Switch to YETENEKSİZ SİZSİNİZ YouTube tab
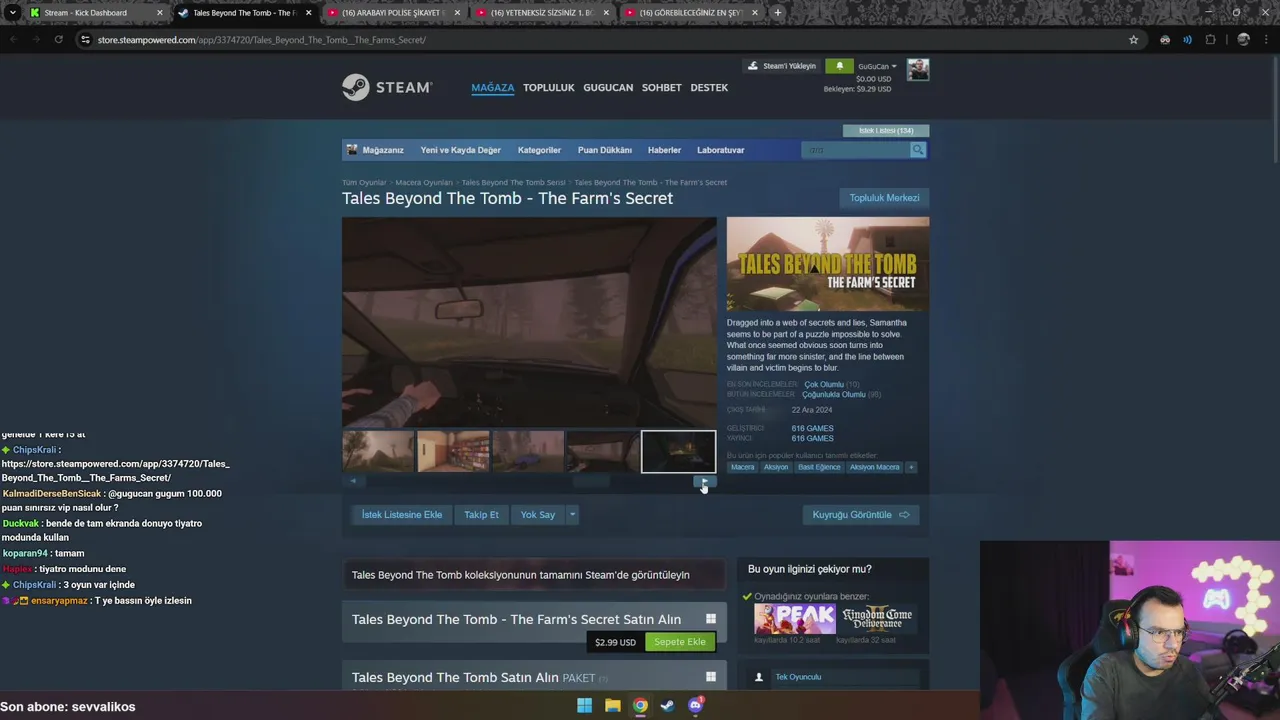The height and width of the screenshot is (720, 1280). point(541,13)
